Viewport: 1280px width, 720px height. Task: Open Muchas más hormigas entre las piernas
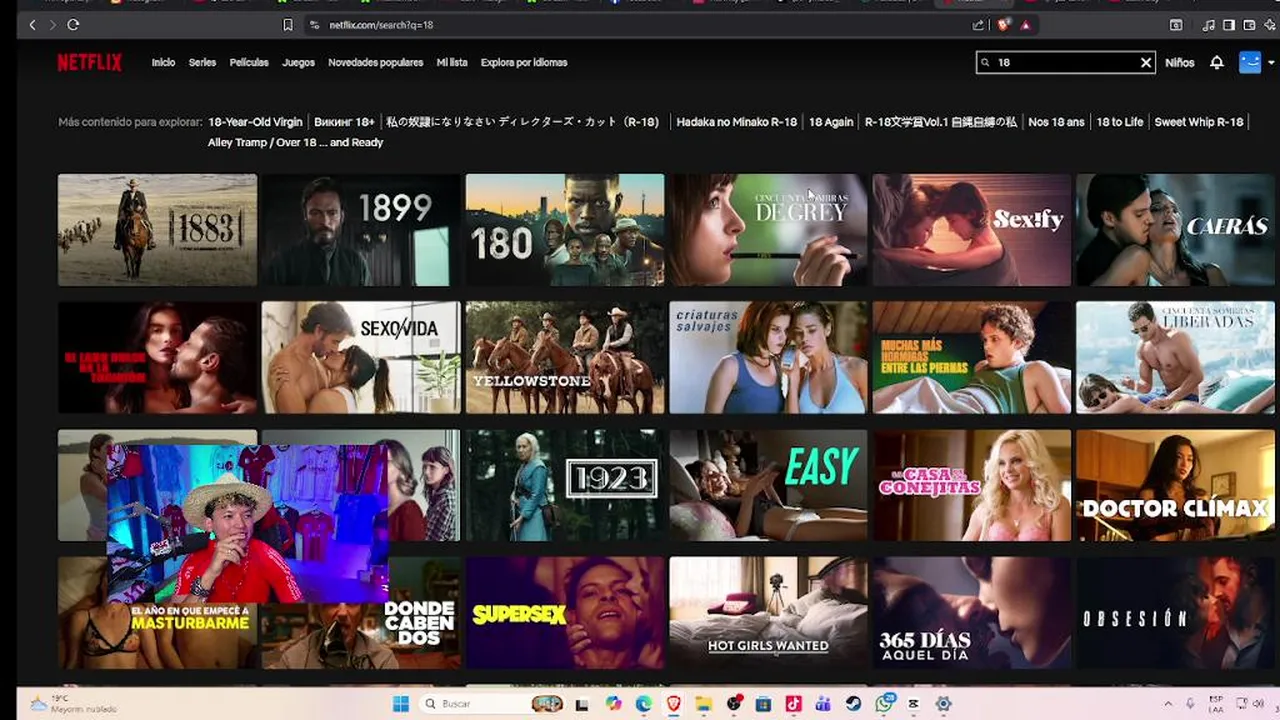pos(972,357)
